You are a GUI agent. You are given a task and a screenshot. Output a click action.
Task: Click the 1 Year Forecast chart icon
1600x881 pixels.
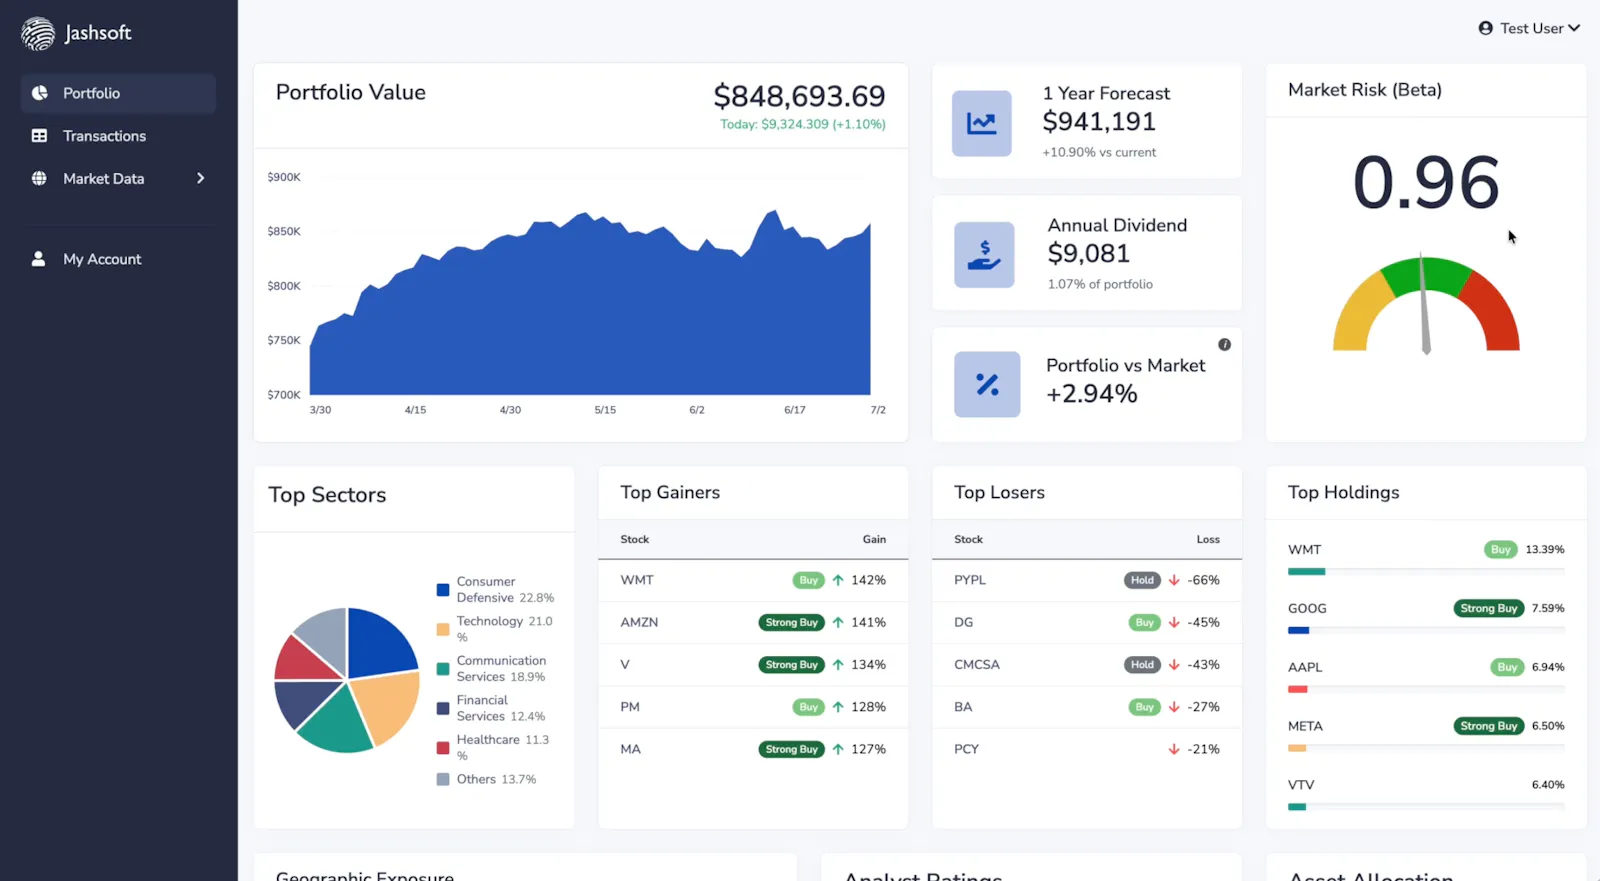point(982,123)
